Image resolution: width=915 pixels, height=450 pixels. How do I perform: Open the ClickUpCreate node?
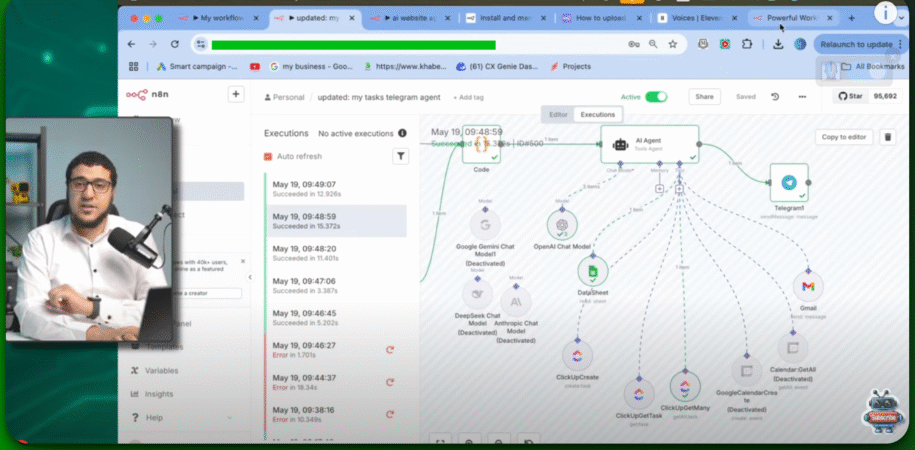(577, 355)
